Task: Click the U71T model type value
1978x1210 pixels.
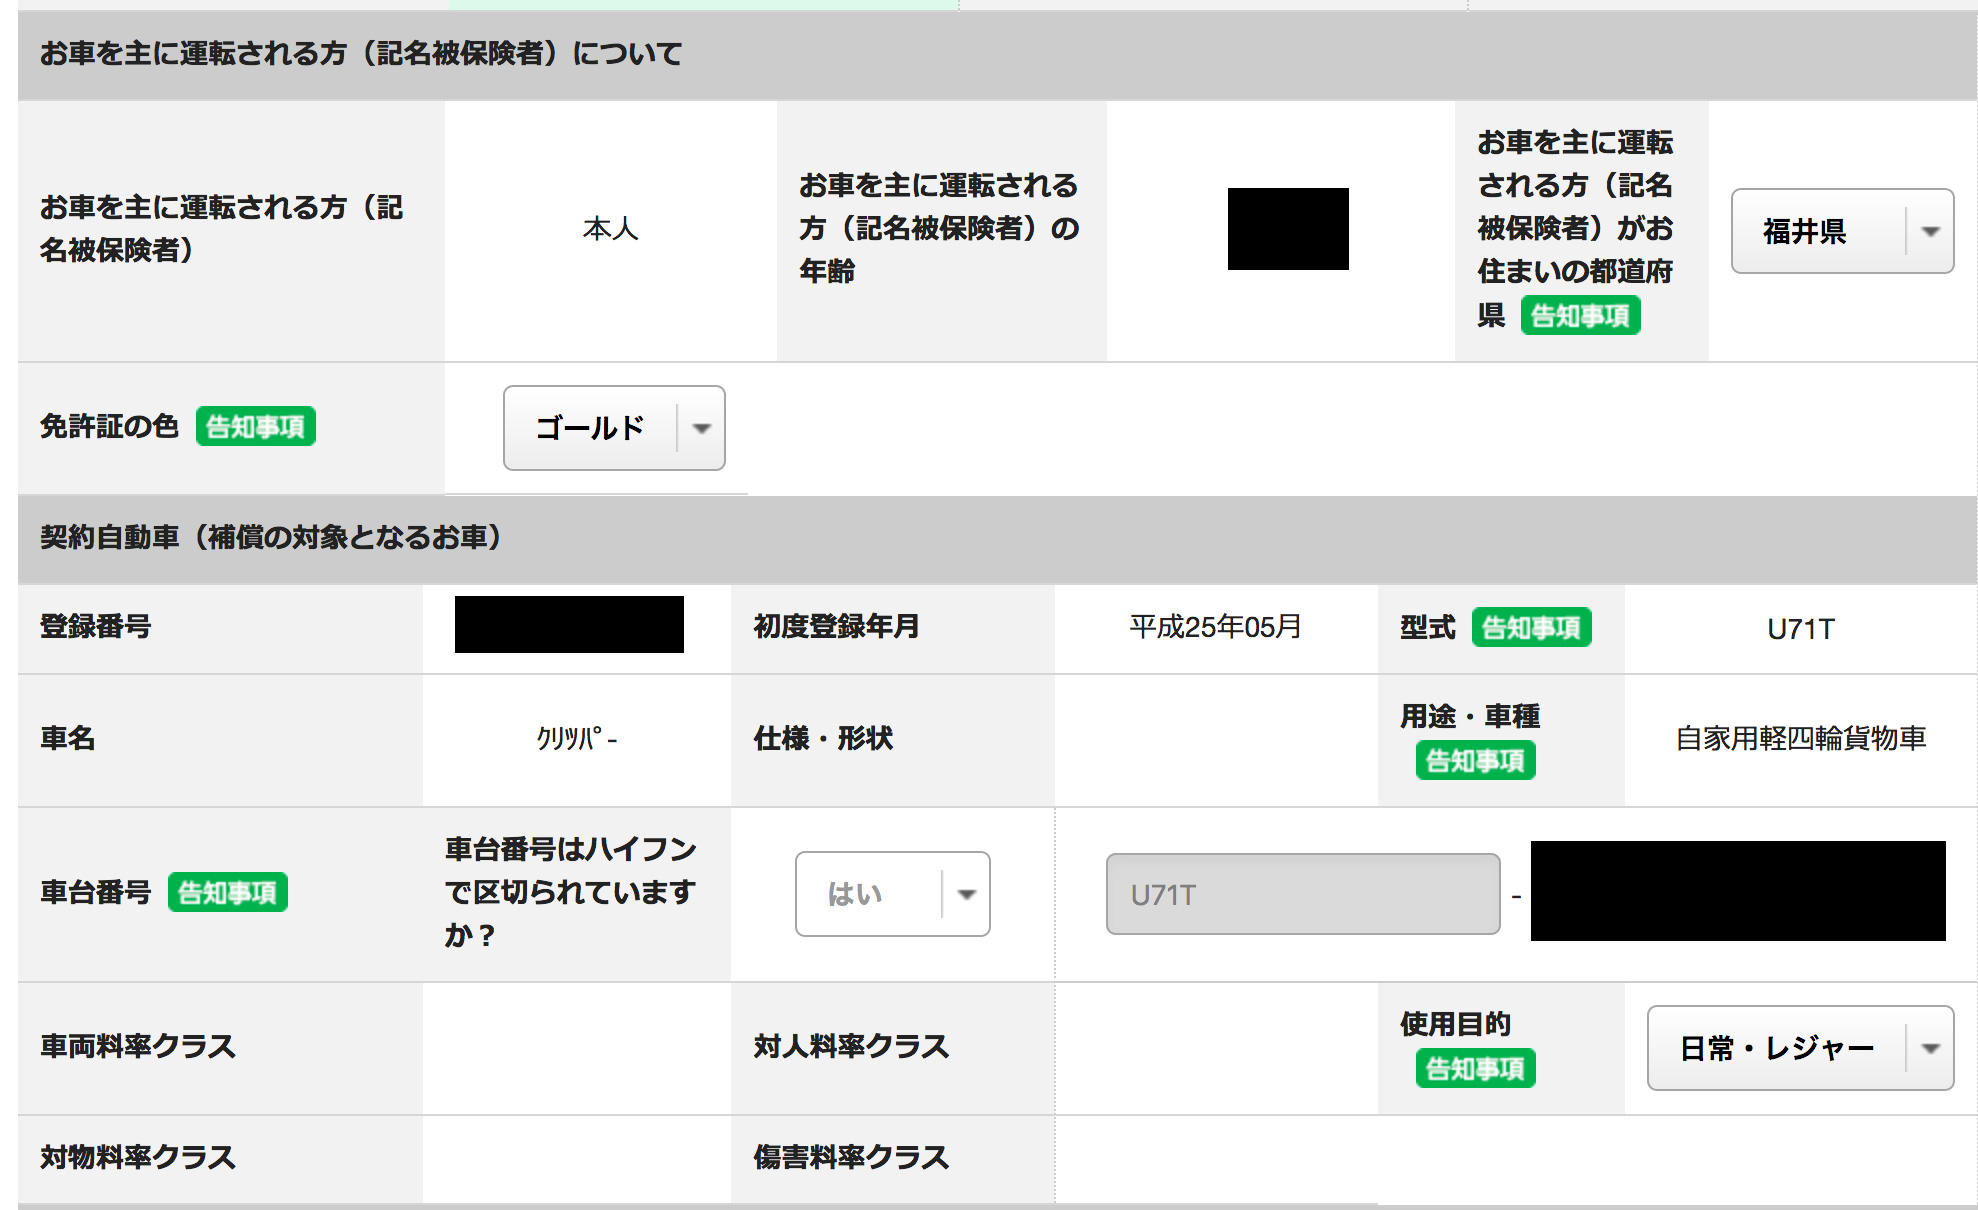Action: [x=1800, y=629]
